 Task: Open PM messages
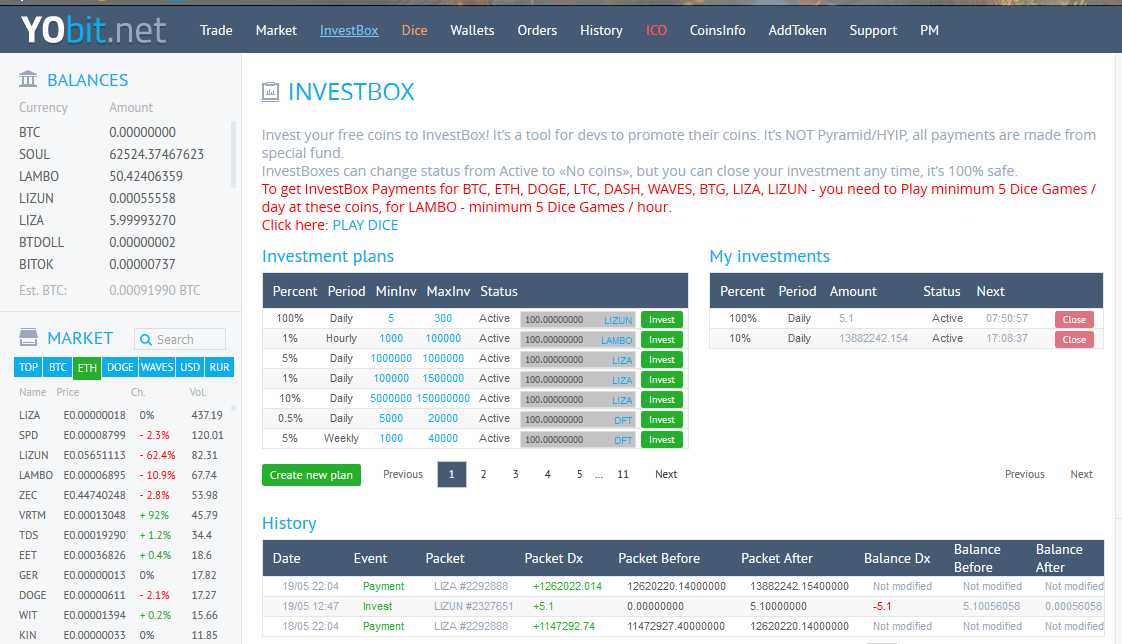pos(930,30)
